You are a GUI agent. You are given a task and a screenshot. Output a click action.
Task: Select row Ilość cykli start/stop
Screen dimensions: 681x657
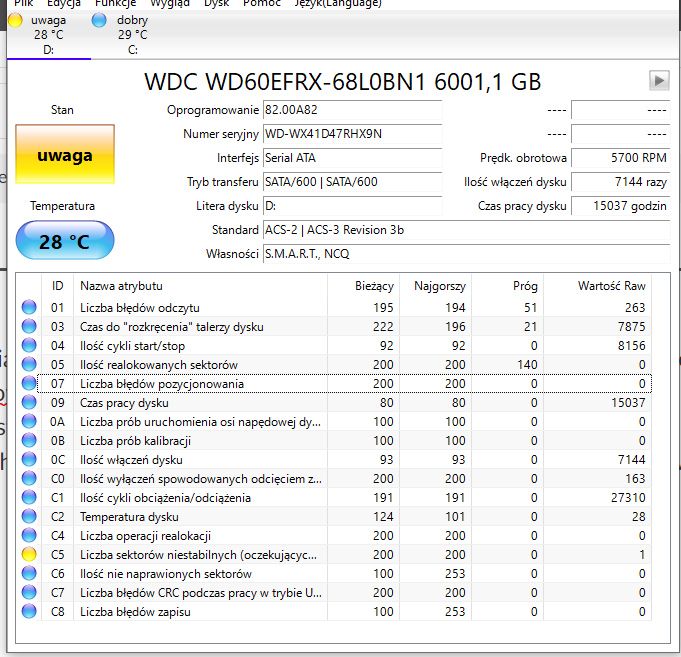[x=334, y=346]
